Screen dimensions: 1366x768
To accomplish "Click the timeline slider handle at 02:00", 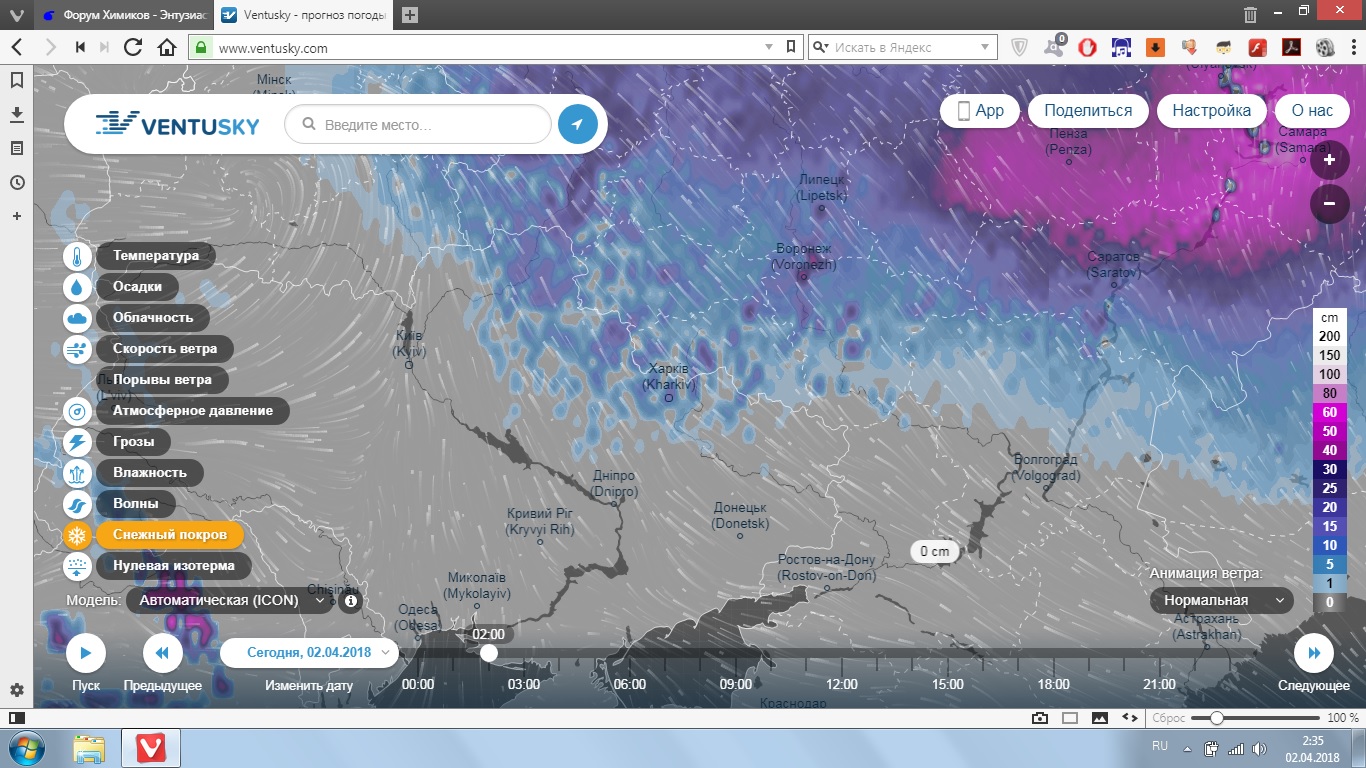I will tap(488, 653).
